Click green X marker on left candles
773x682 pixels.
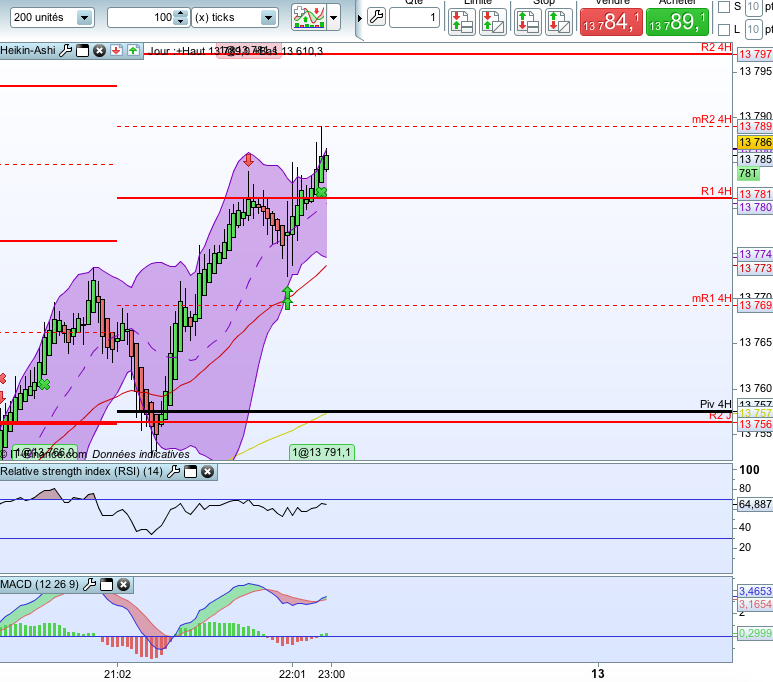[44, 384]
